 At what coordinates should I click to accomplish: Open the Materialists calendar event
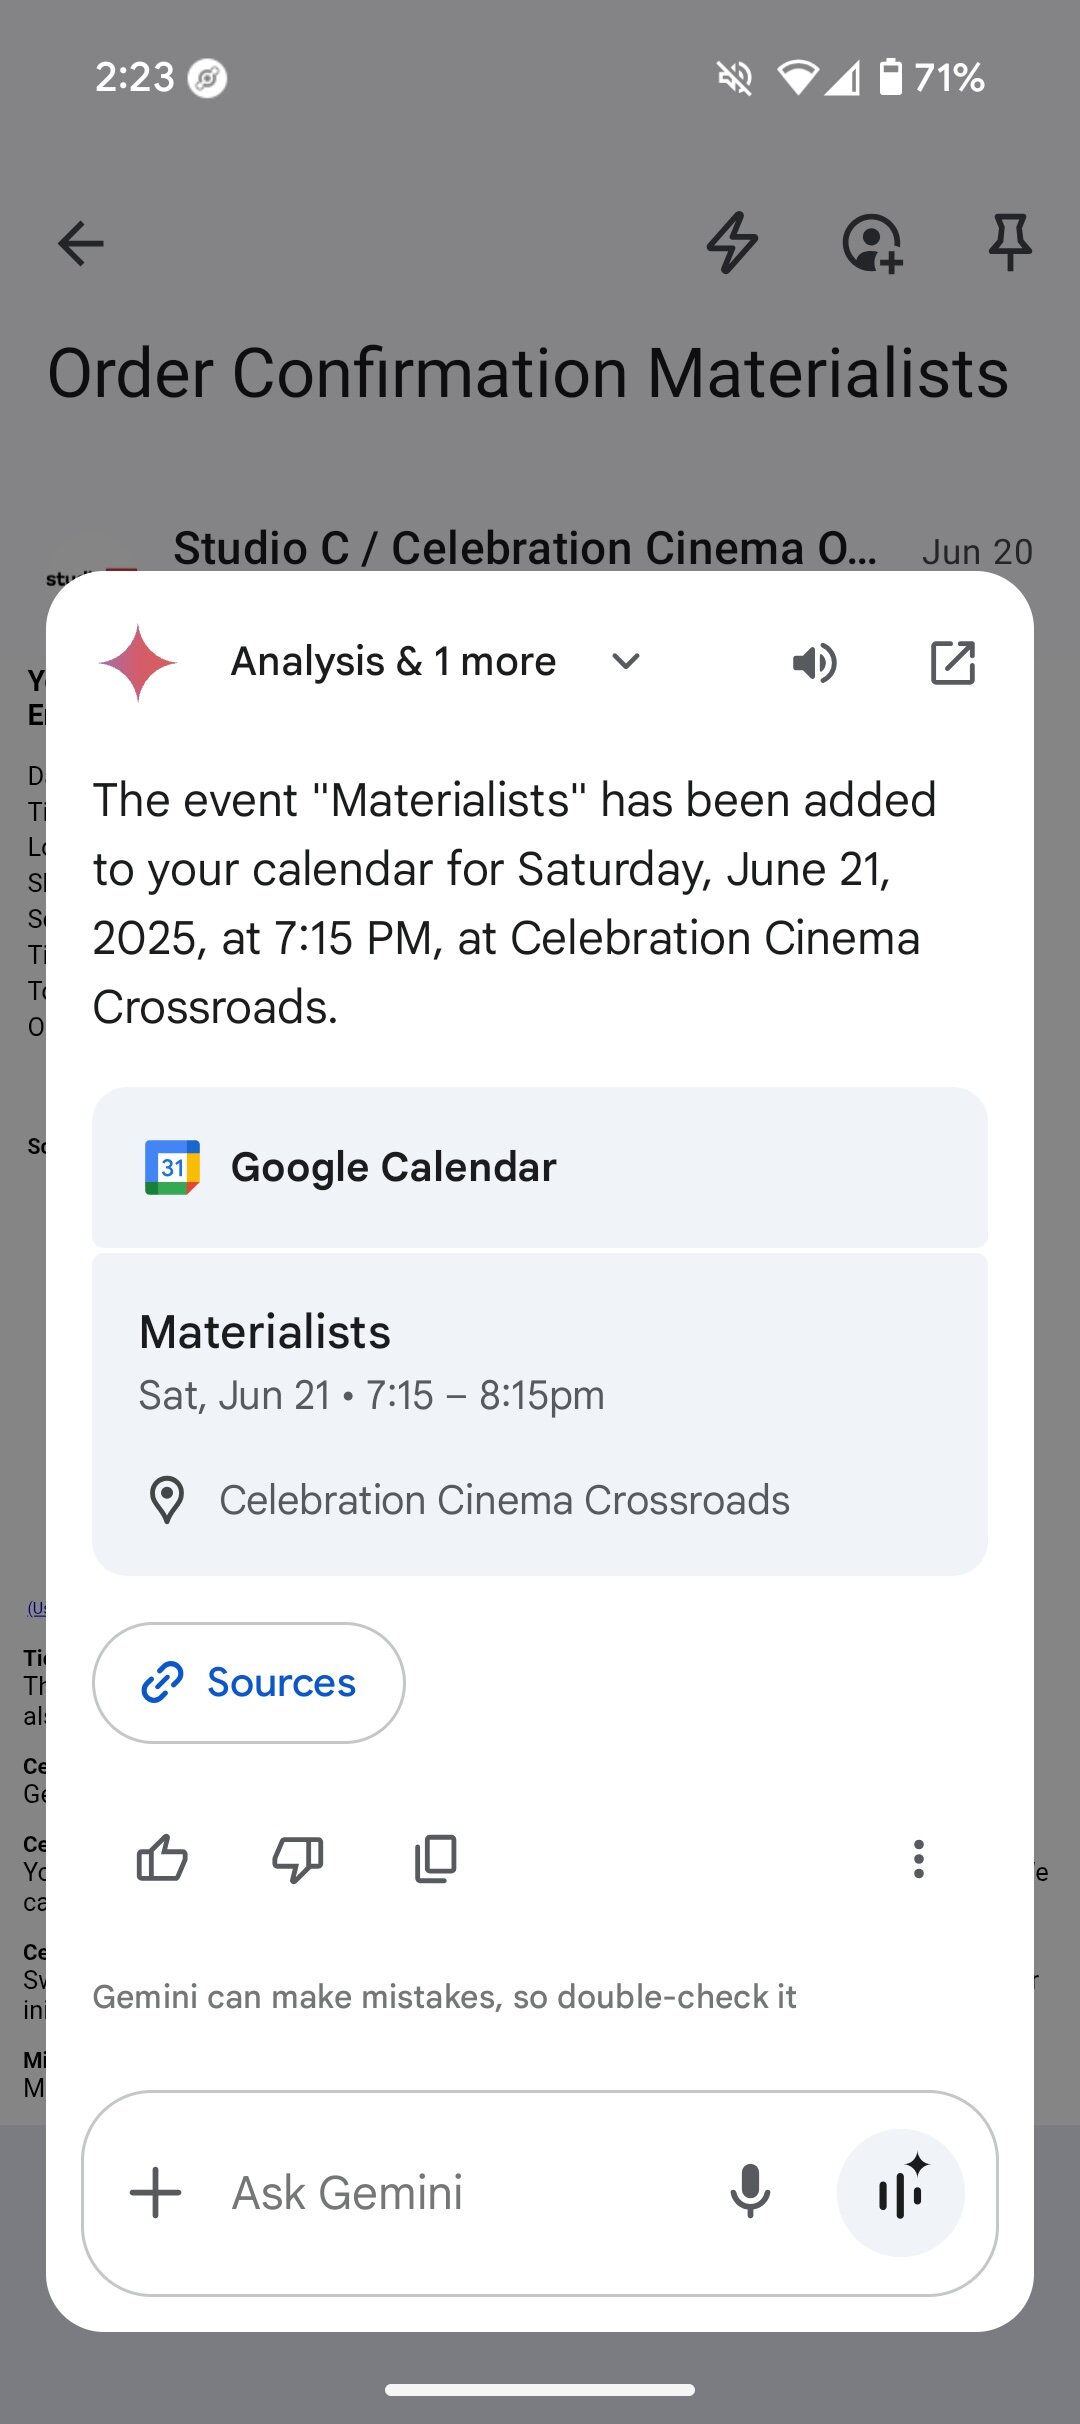pos(540,1360)
